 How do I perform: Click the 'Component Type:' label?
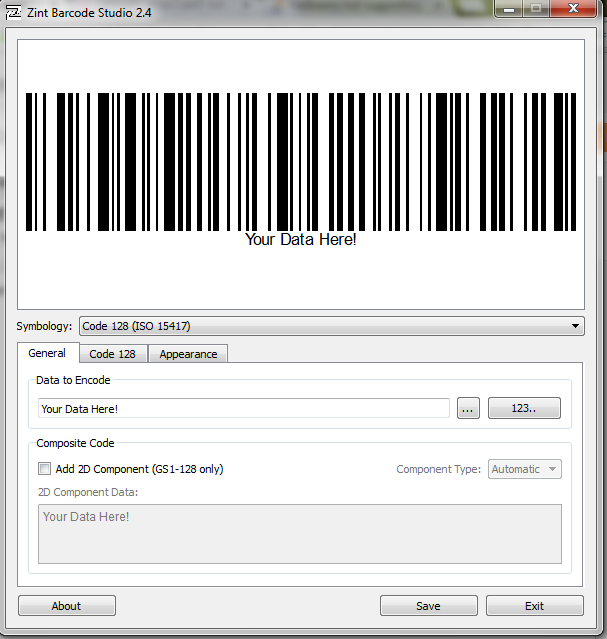(x=439, y=469)
